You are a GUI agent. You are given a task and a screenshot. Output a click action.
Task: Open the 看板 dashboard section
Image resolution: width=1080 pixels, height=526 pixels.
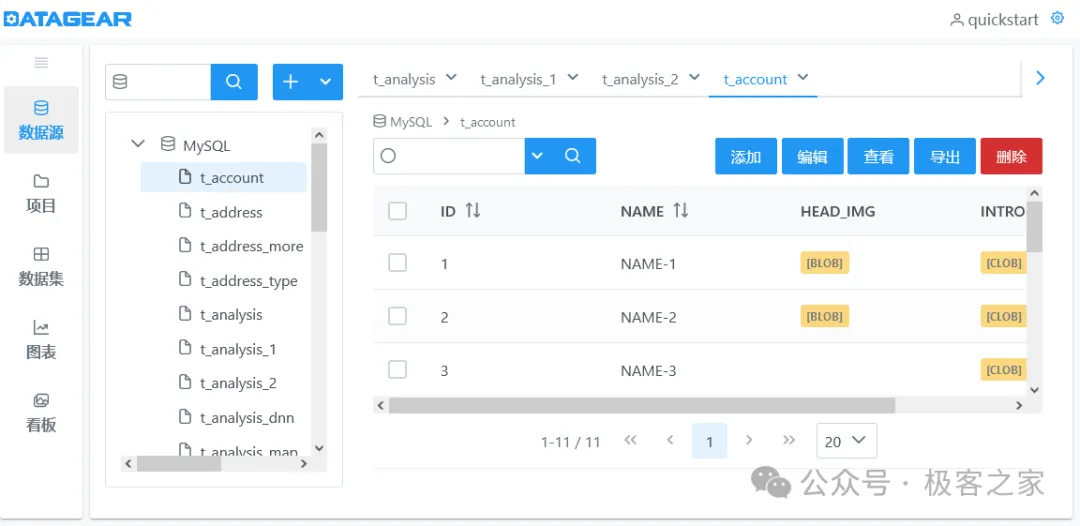41,413
